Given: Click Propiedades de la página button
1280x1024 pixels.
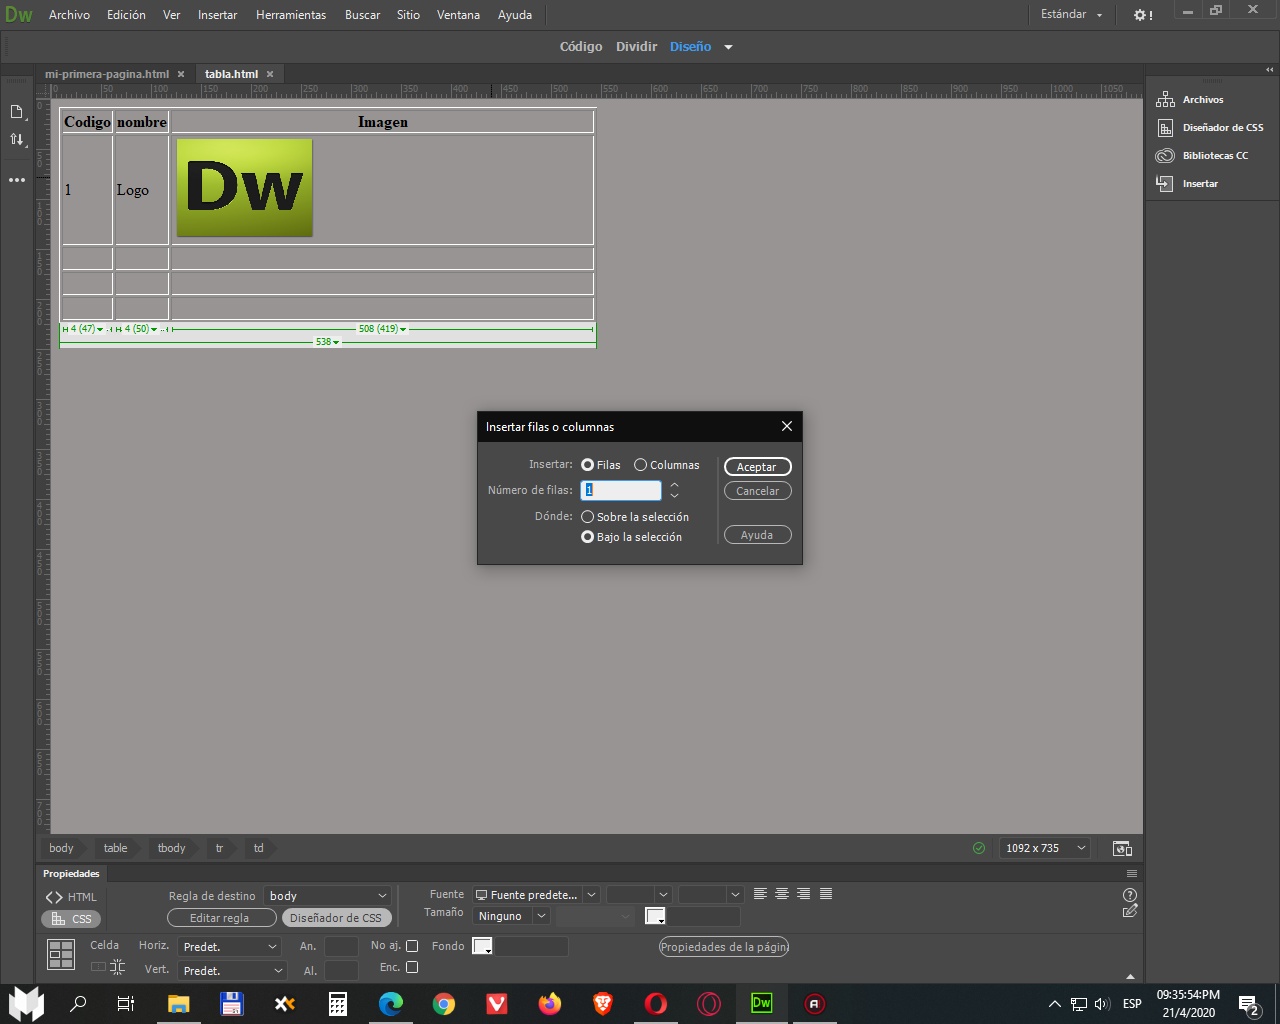Looking at the screenshot, I should point(724,947).
